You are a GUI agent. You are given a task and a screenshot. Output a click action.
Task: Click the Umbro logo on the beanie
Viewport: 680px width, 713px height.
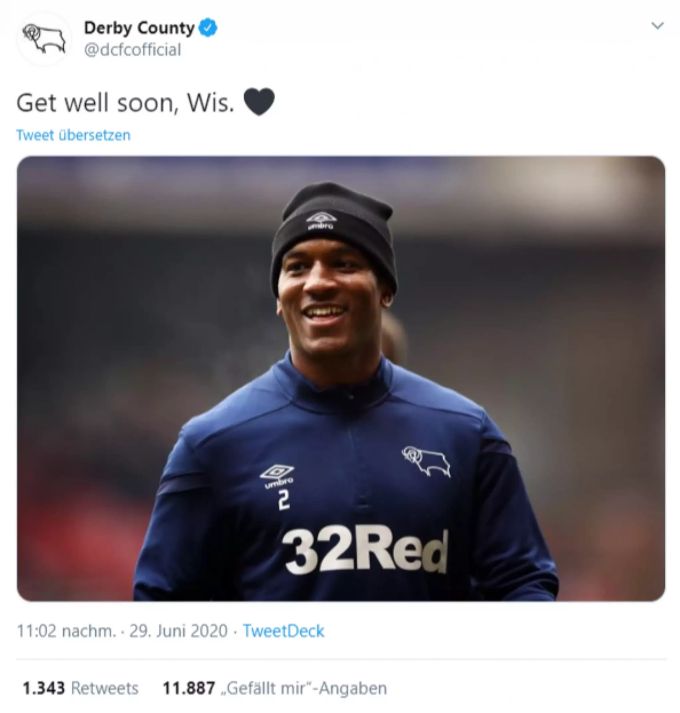click(x=321, y=220)
